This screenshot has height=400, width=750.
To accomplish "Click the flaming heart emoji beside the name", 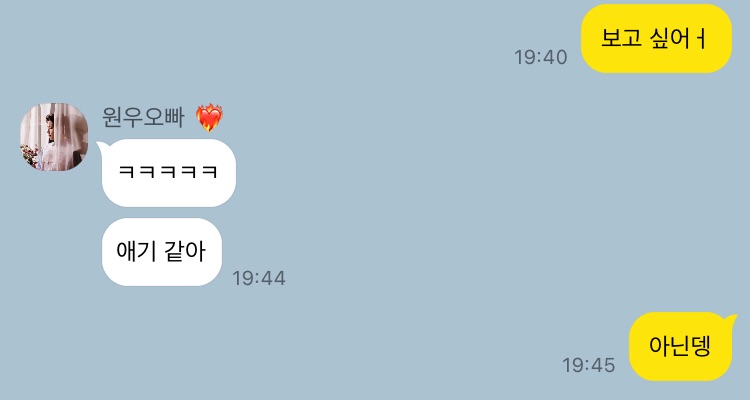I will (210, 118).
